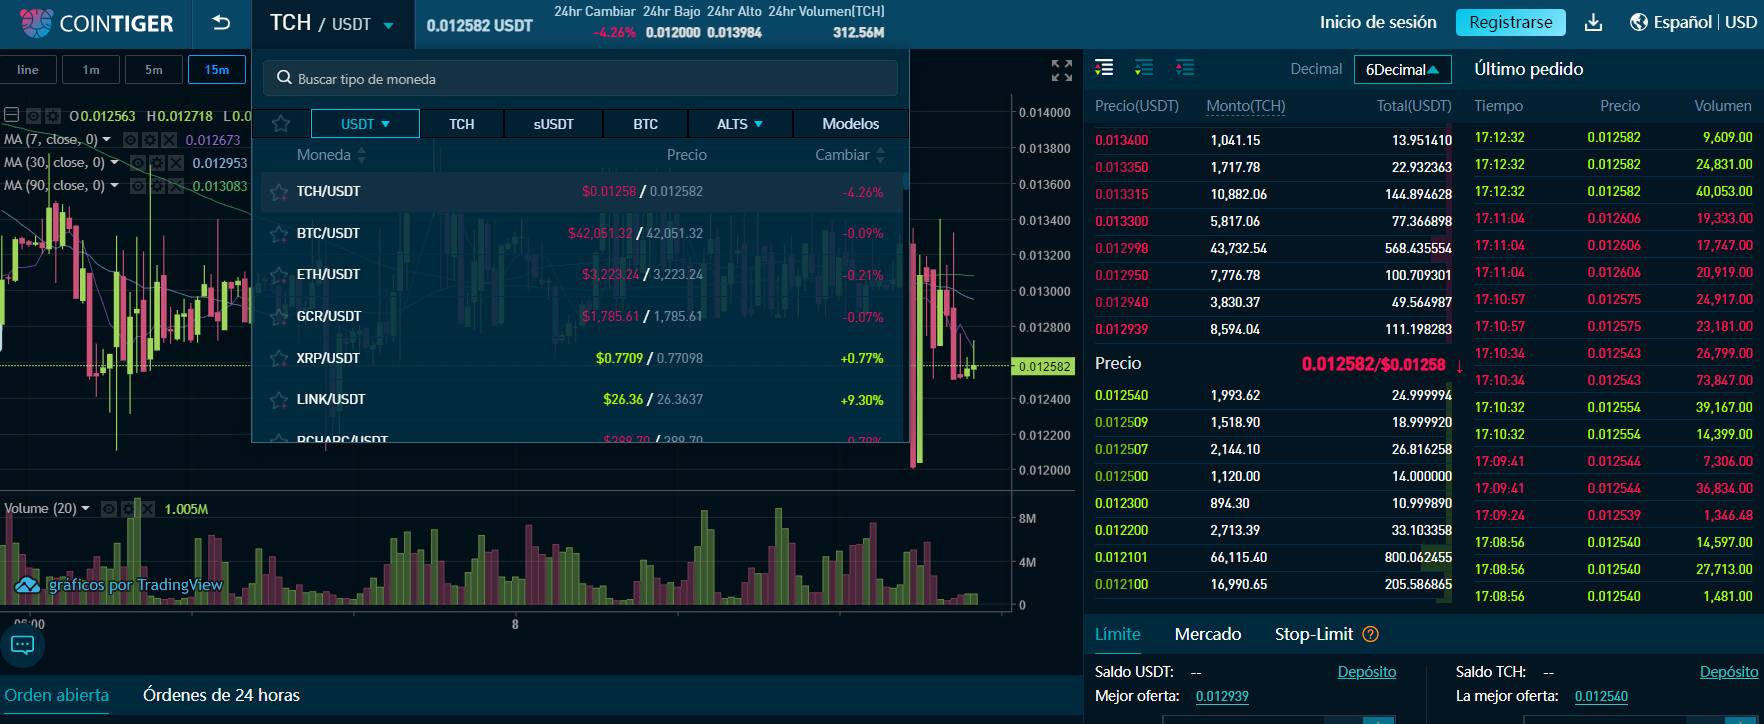Switch to the sUSDT market tab

tap(554, 124)
